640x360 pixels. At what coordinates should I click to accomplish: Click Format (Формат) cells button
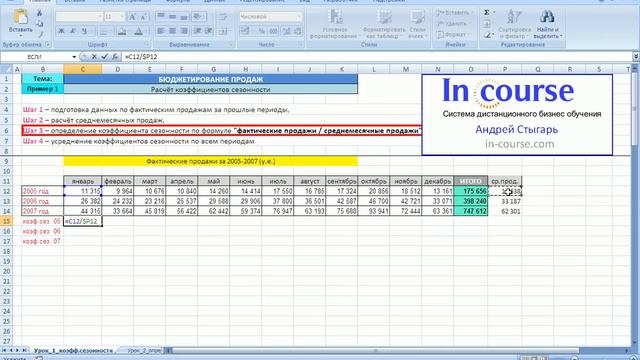tap(453, 35)
